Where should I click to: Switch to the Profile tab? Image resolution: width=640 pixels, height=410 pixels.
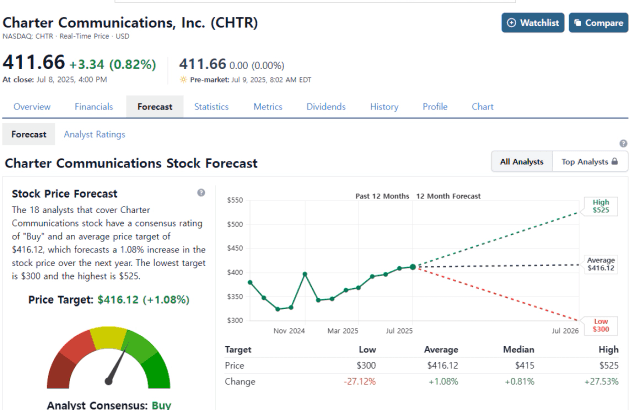point(435,107)
